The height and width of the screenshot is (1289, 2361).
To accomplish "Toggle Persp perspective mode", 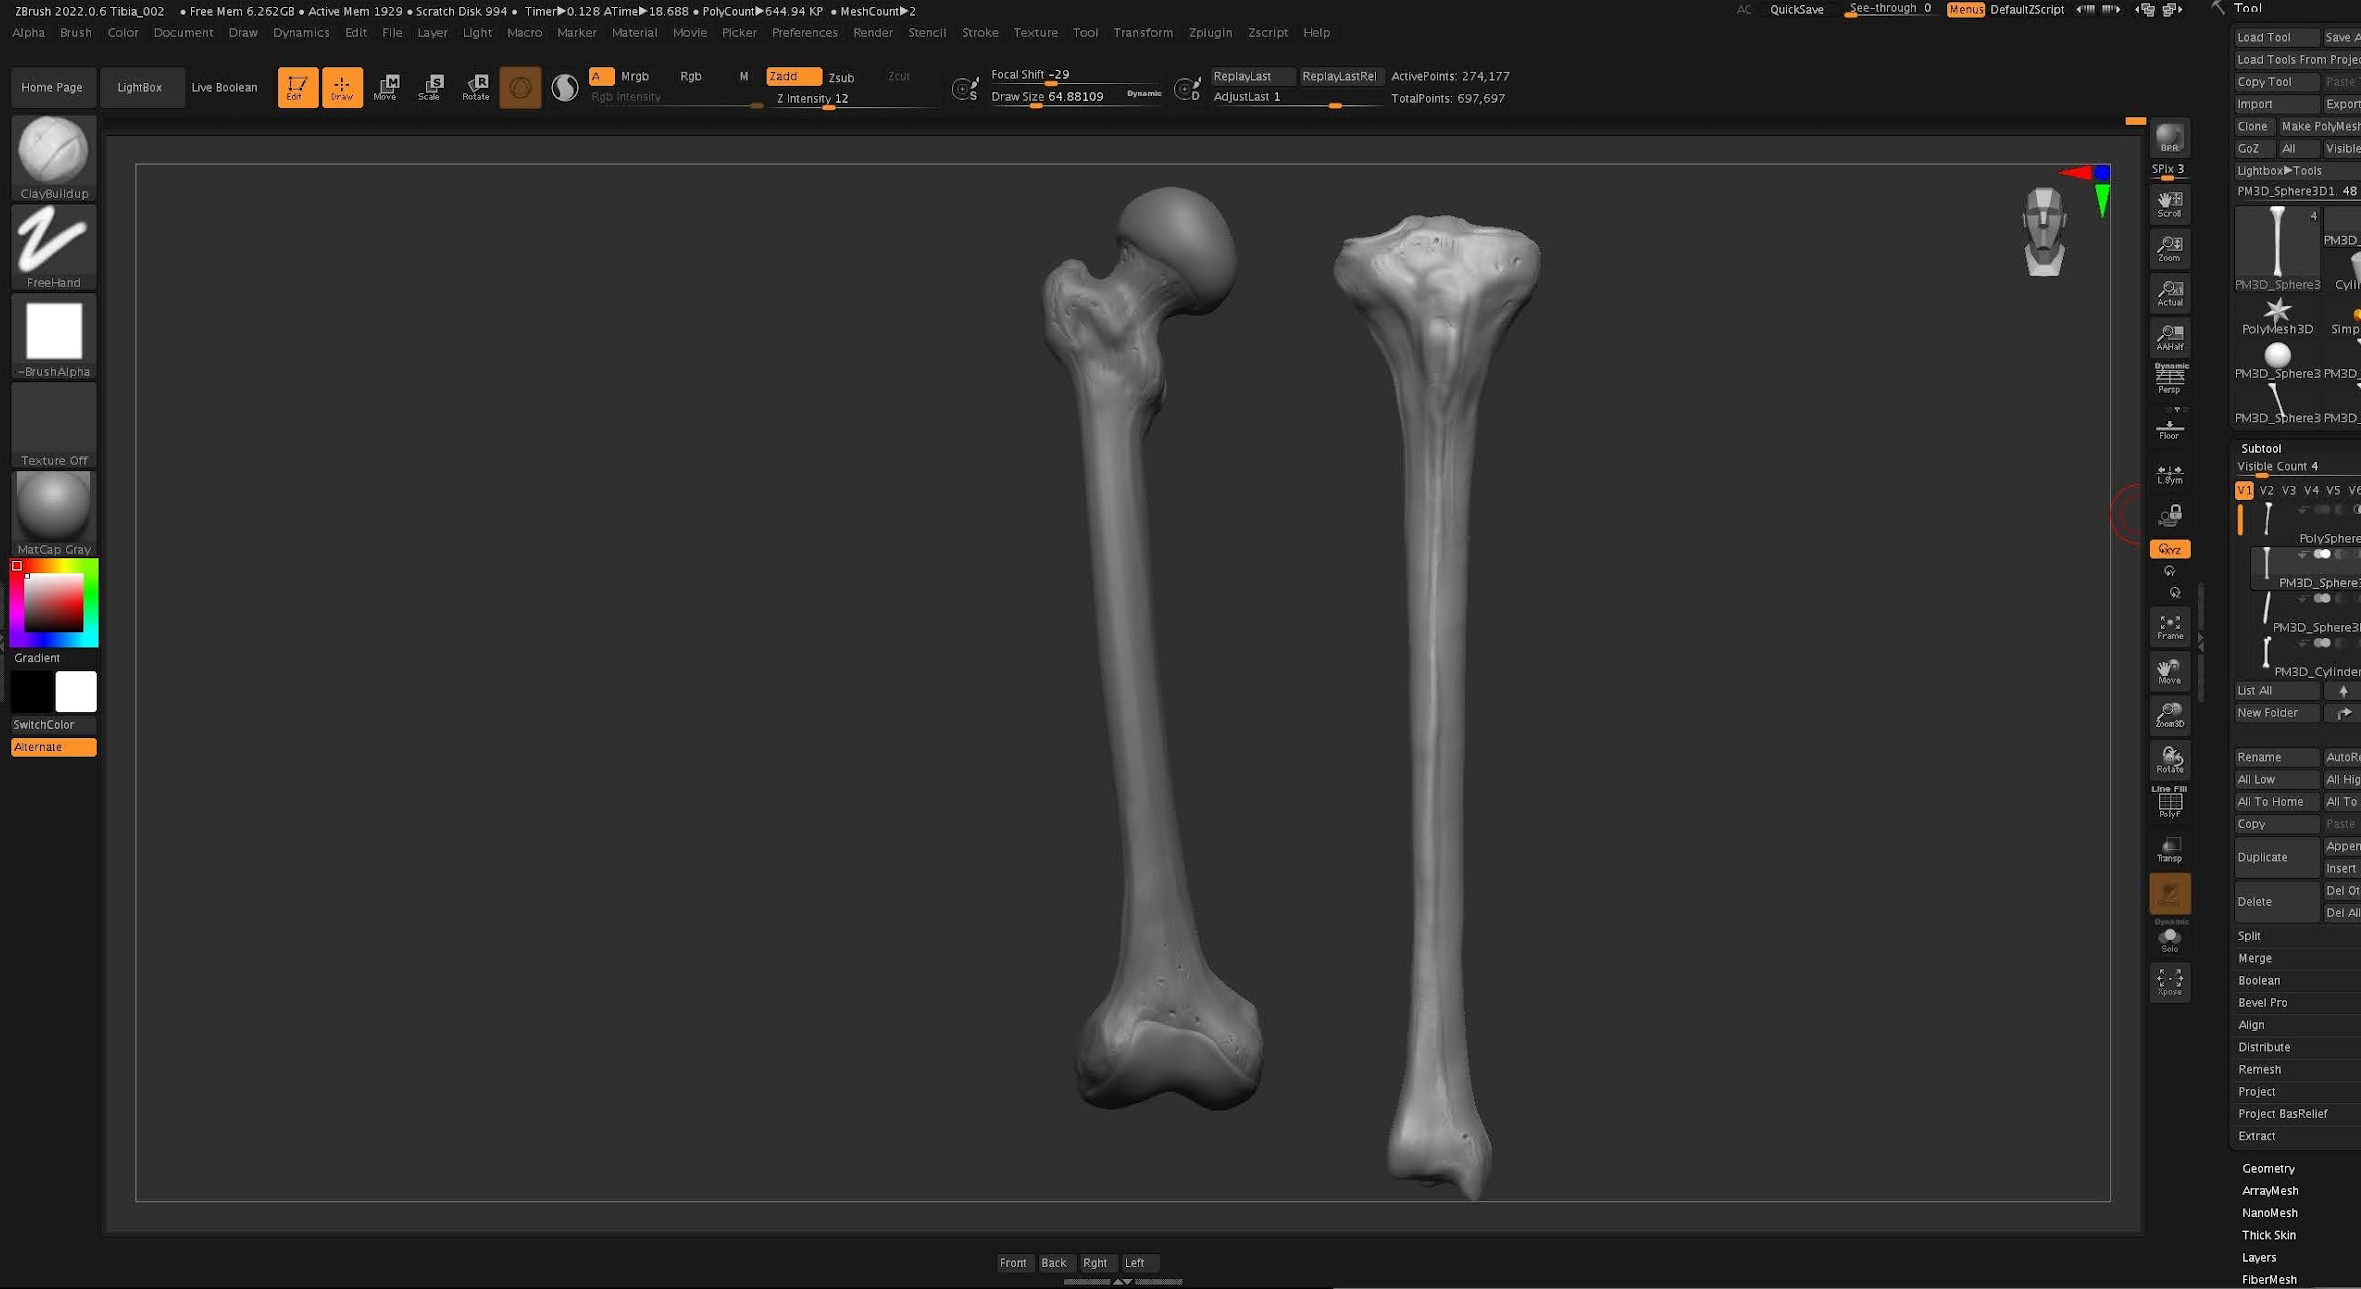I will (2169, 379).
